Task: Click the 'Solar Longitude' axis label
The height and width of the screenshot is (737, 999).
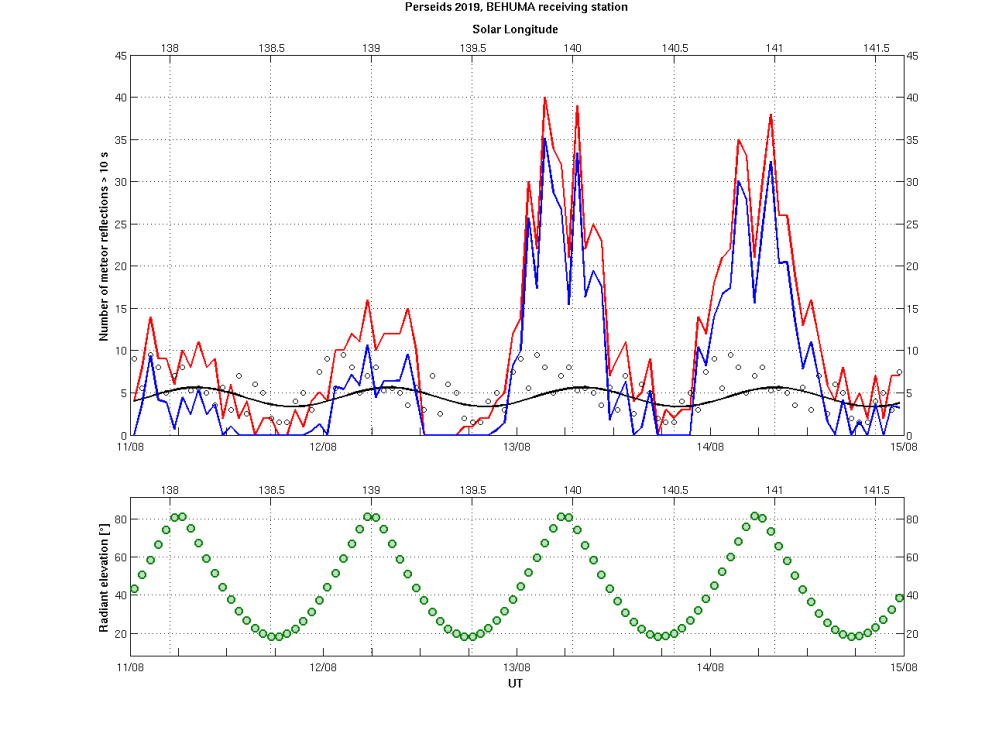Action: [x=513, y=30]
